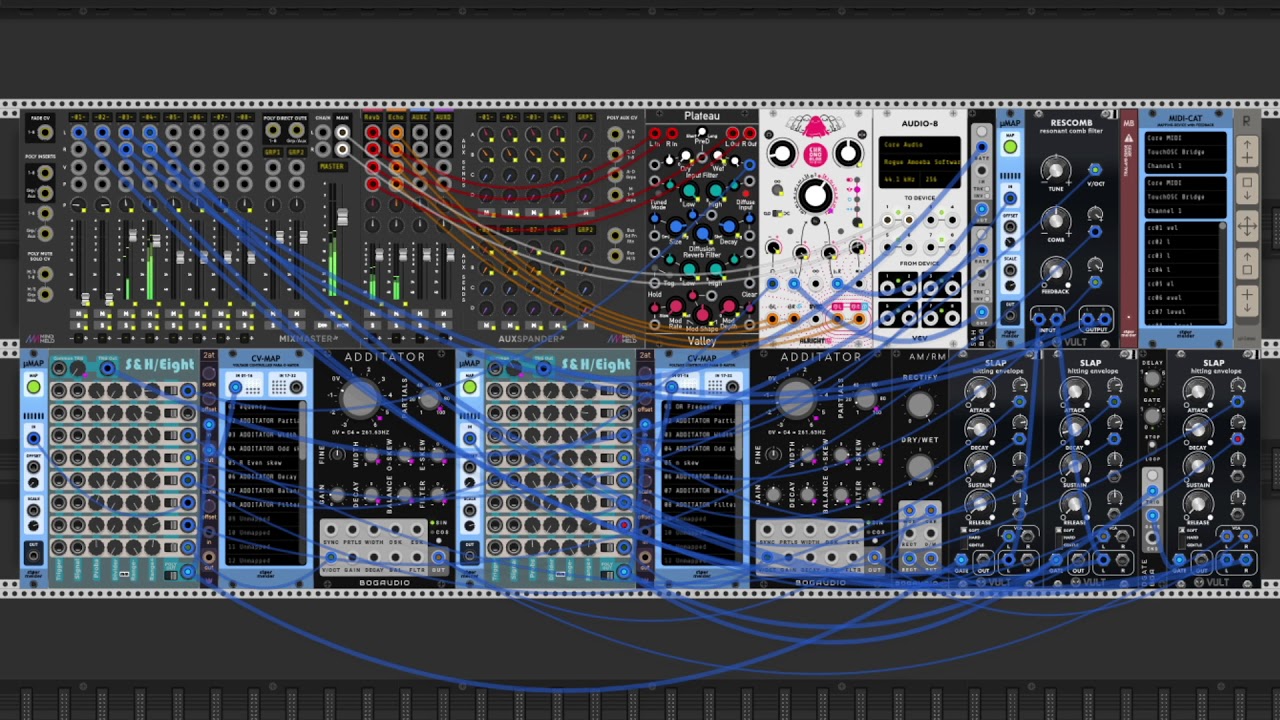Click the FADE CV jack on MixMaster

point(44,133)
